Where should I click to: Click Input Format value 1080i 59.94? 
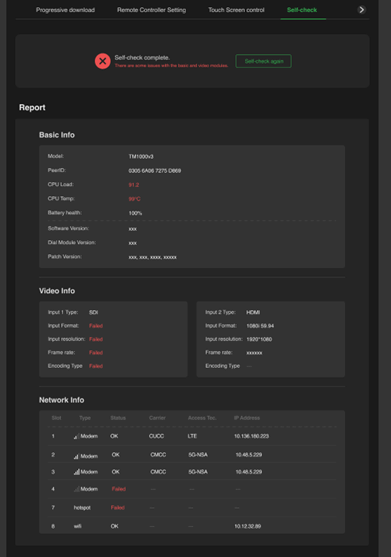[x=260, y=326]
